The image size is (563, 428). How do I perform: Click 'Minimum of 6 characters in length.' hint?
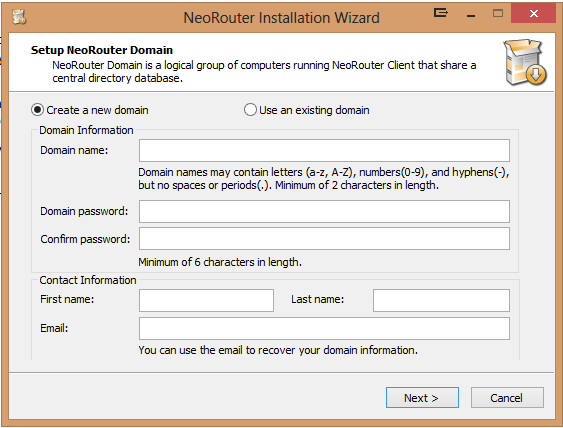click(x=220, y=262)
